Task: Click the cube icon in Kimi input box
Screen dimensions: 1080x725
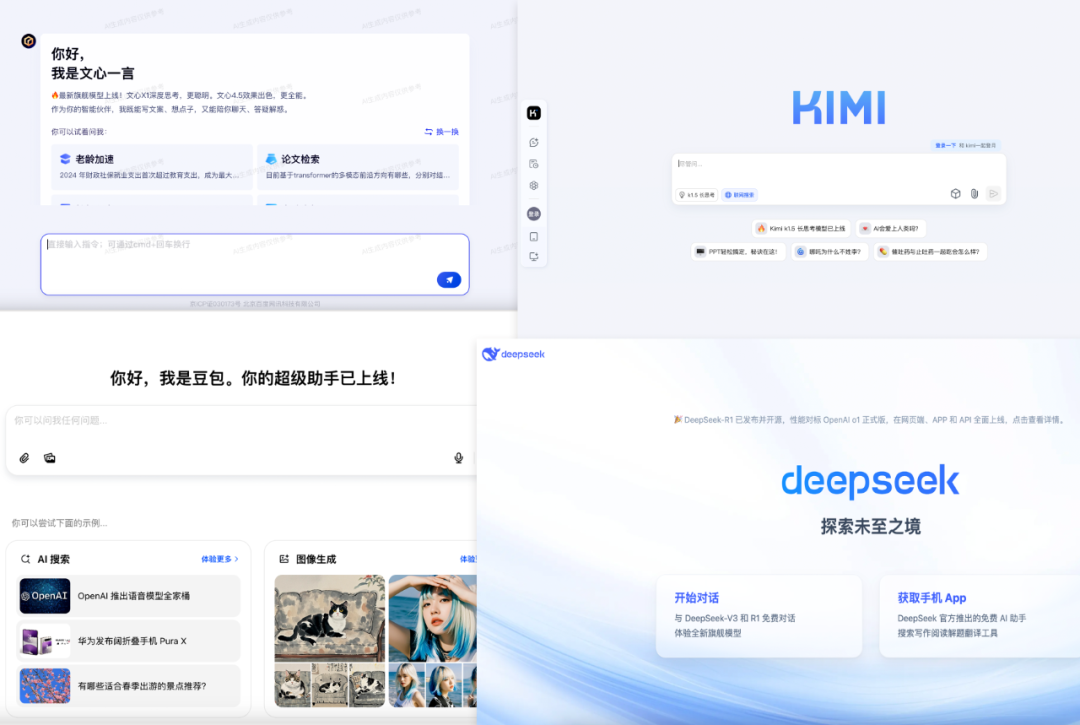Action: 955,194
